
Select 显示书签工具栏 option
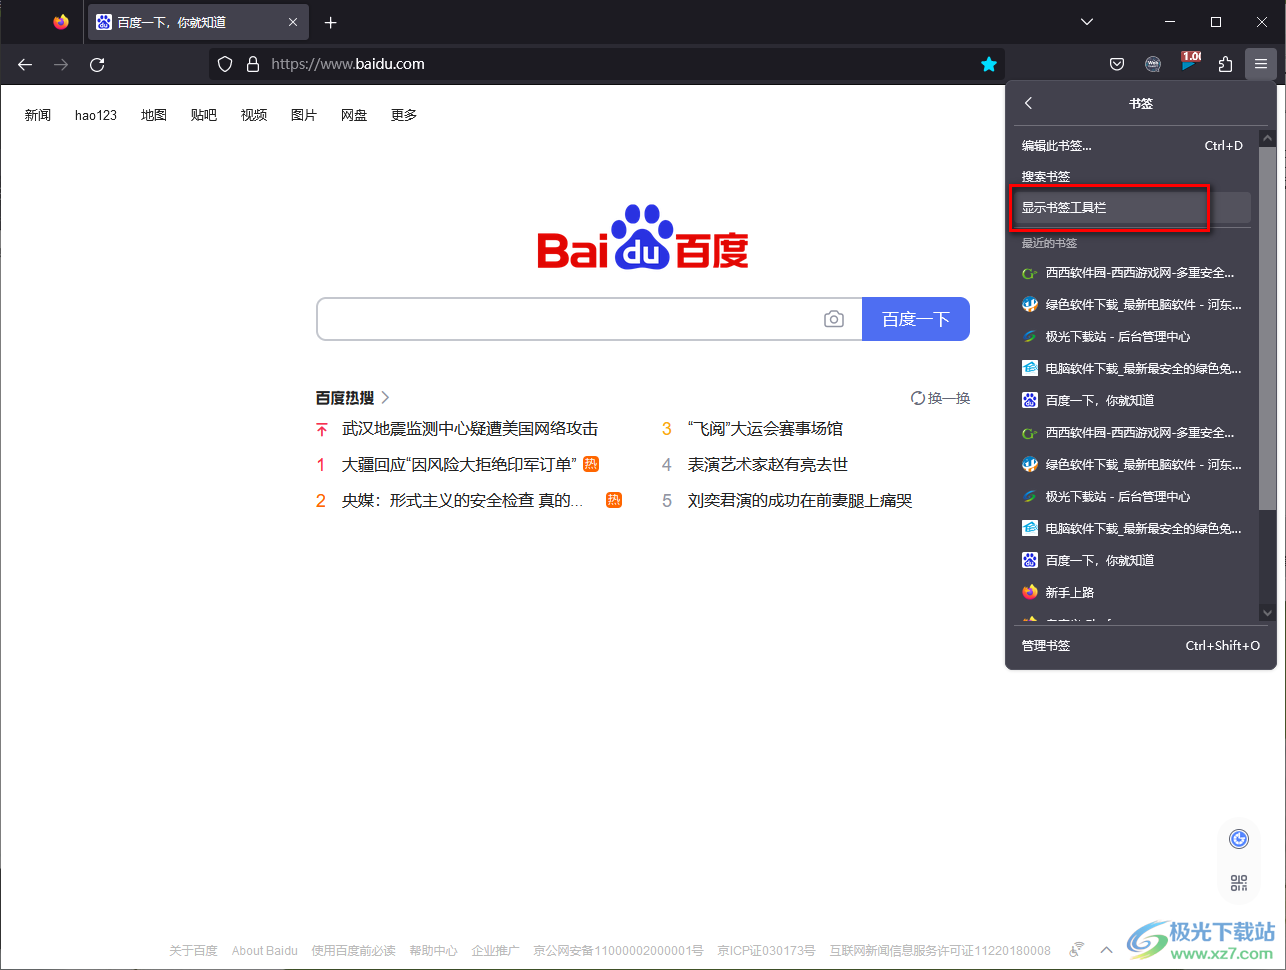[x=1132, y=208]
